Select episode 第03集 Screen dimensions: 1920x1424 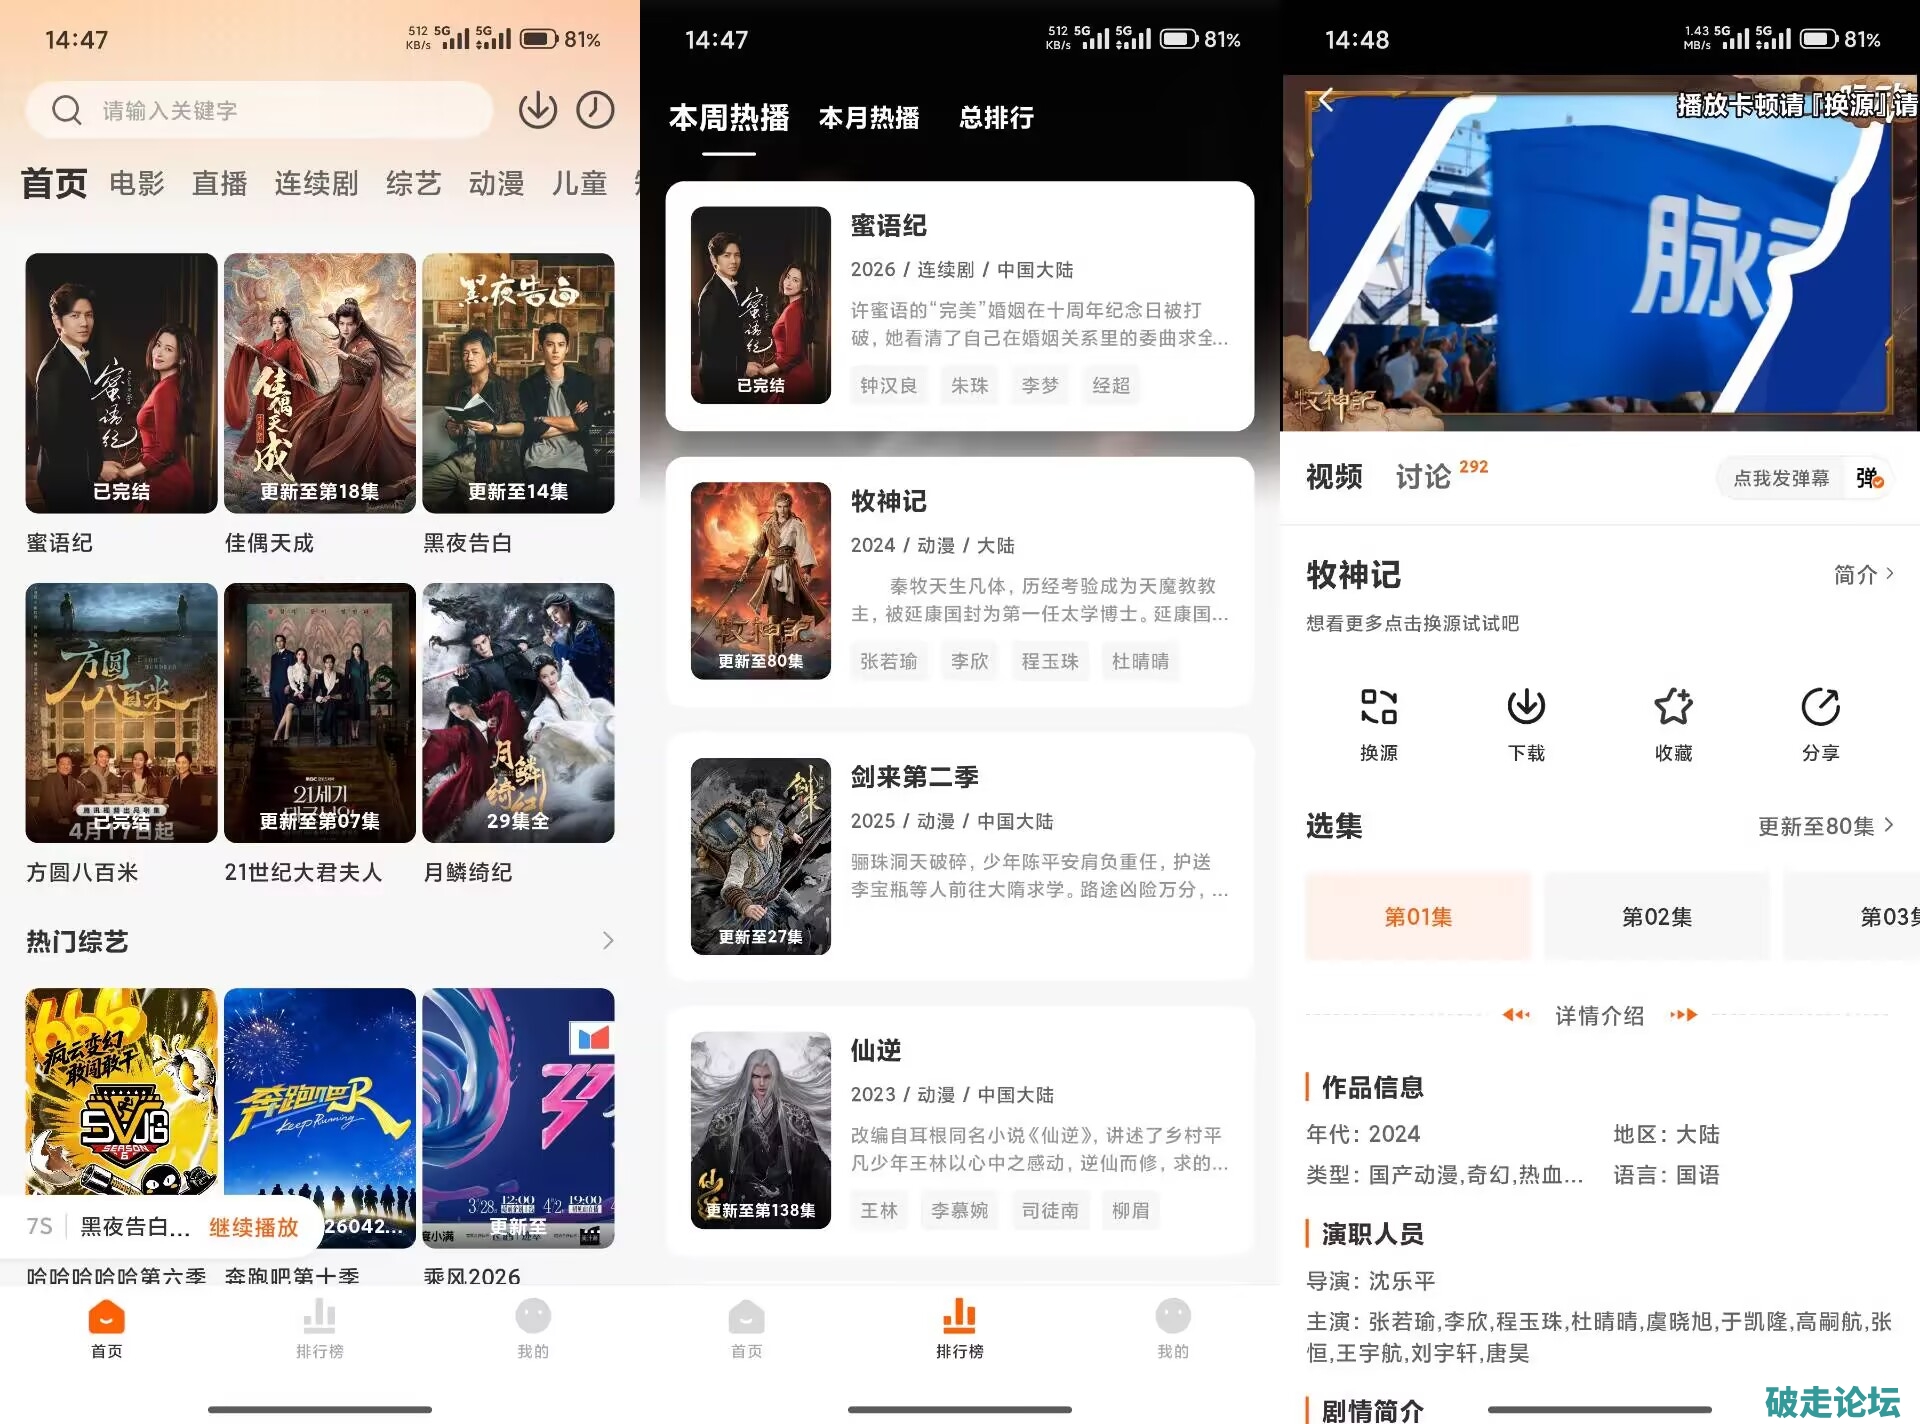(x=1852, y=916)
